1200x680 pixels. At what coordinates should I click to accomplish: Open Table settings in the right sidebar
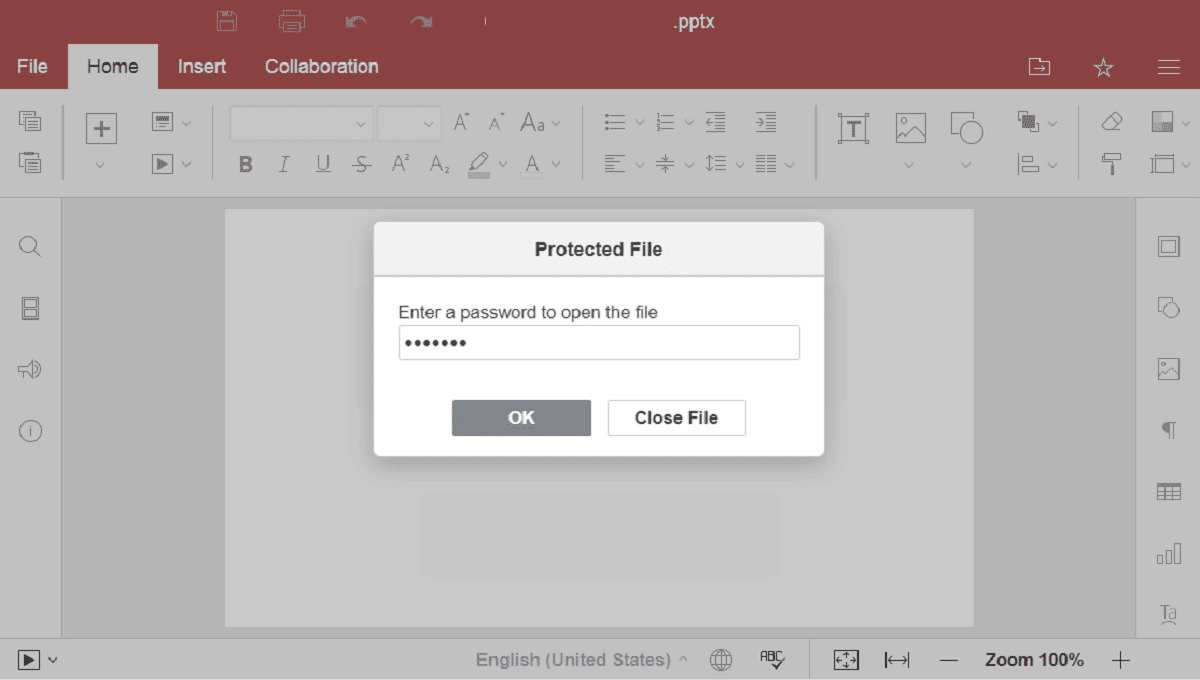point(1169,491)
